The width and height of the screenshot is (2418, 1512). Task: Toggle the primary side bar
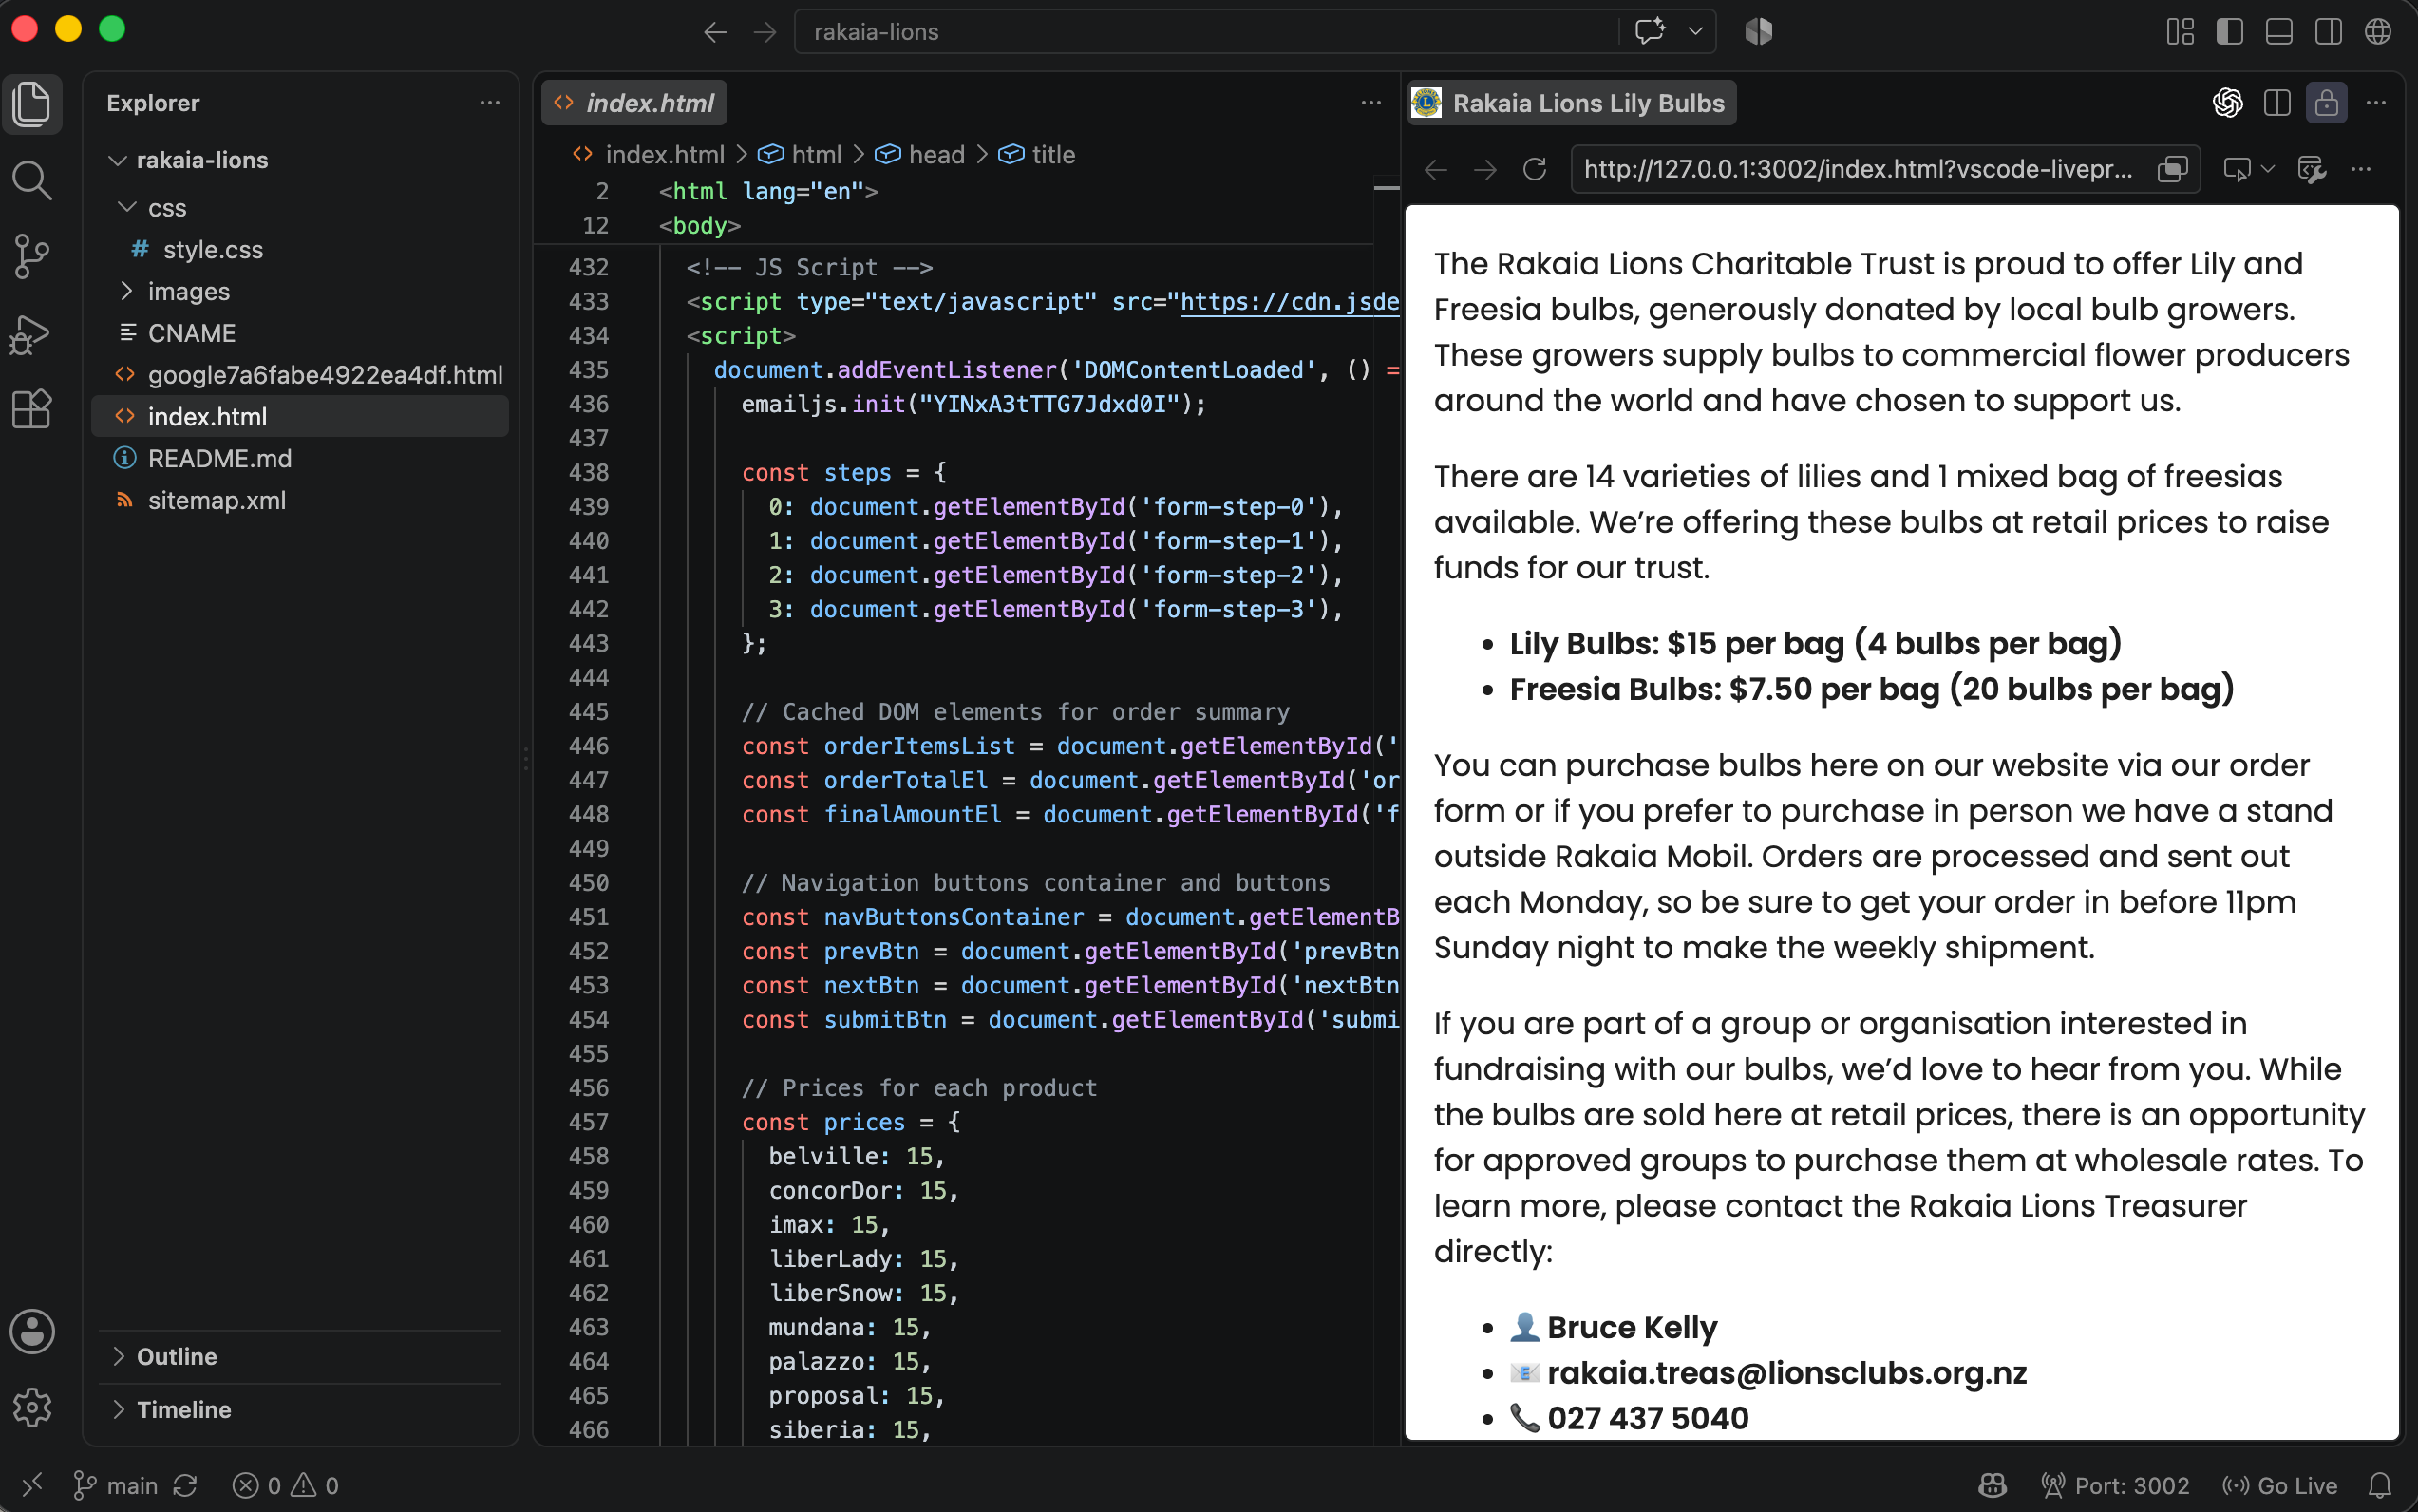point(2229,31)
